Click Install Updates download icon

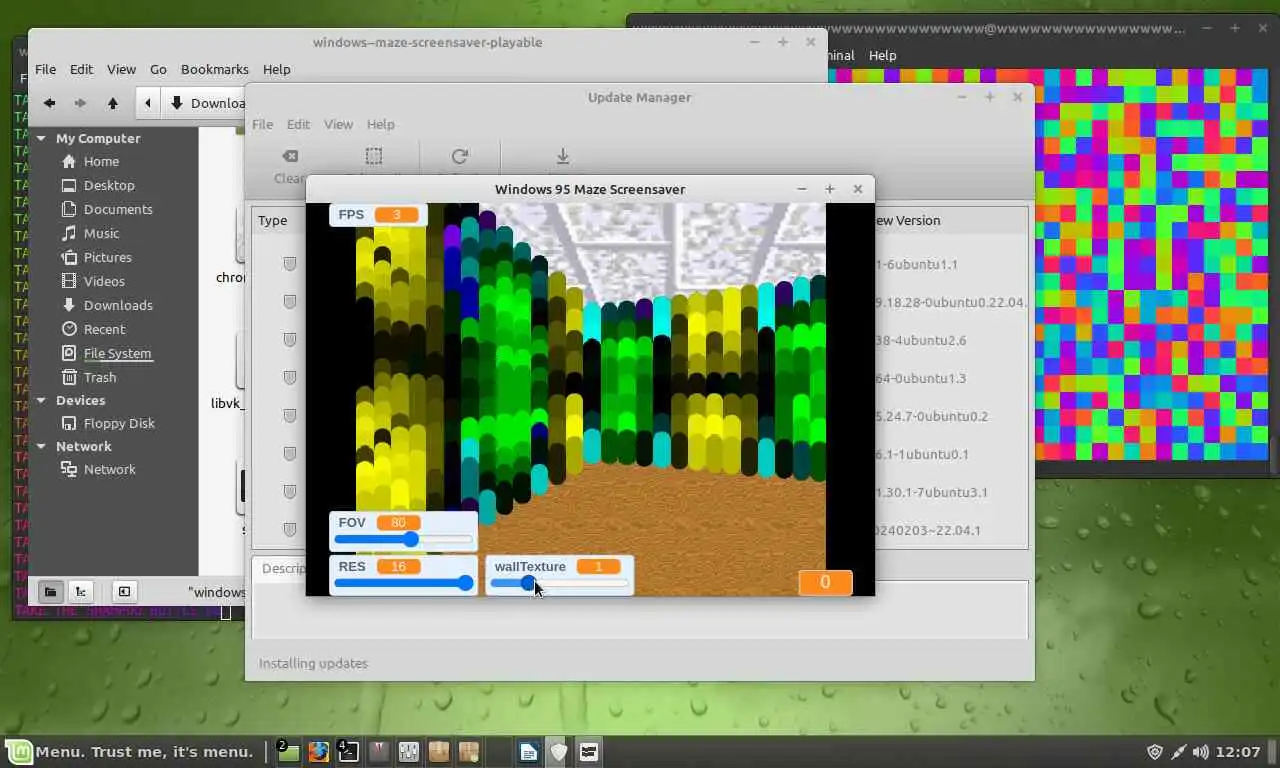point(563,156)
